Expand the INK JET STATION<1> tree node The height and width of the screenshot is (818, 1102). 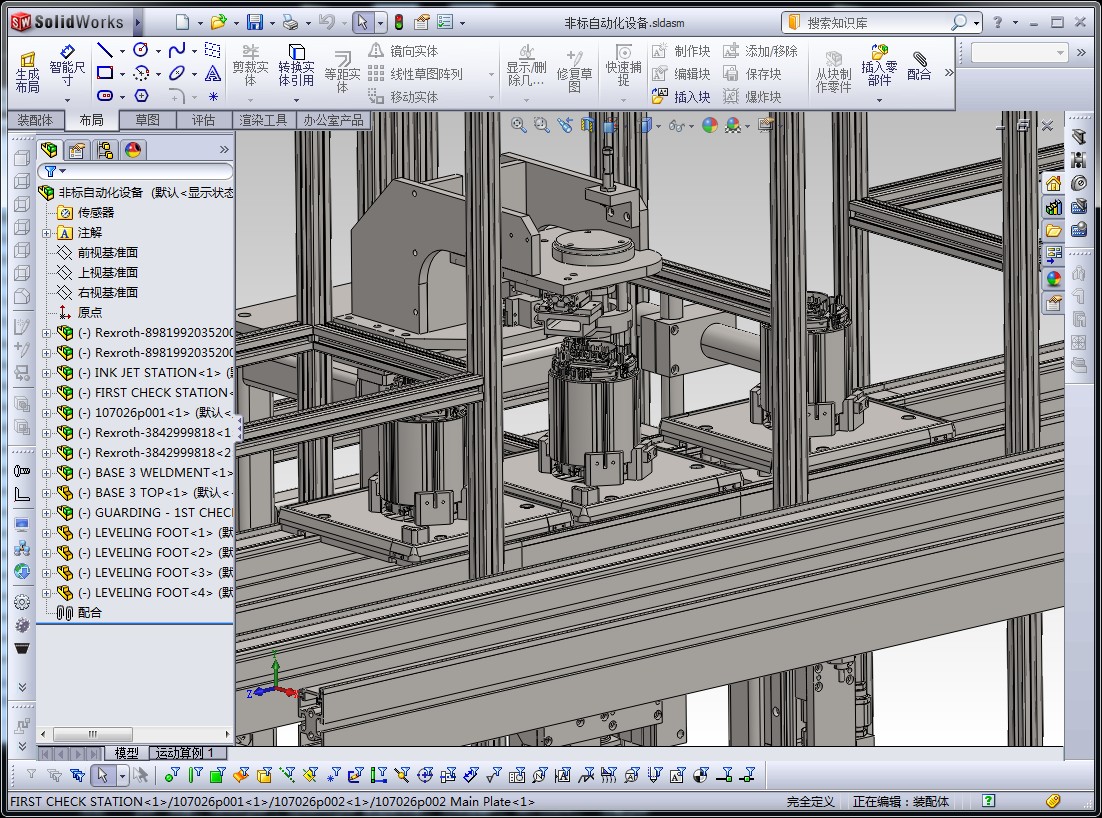(x=46, y=373)
